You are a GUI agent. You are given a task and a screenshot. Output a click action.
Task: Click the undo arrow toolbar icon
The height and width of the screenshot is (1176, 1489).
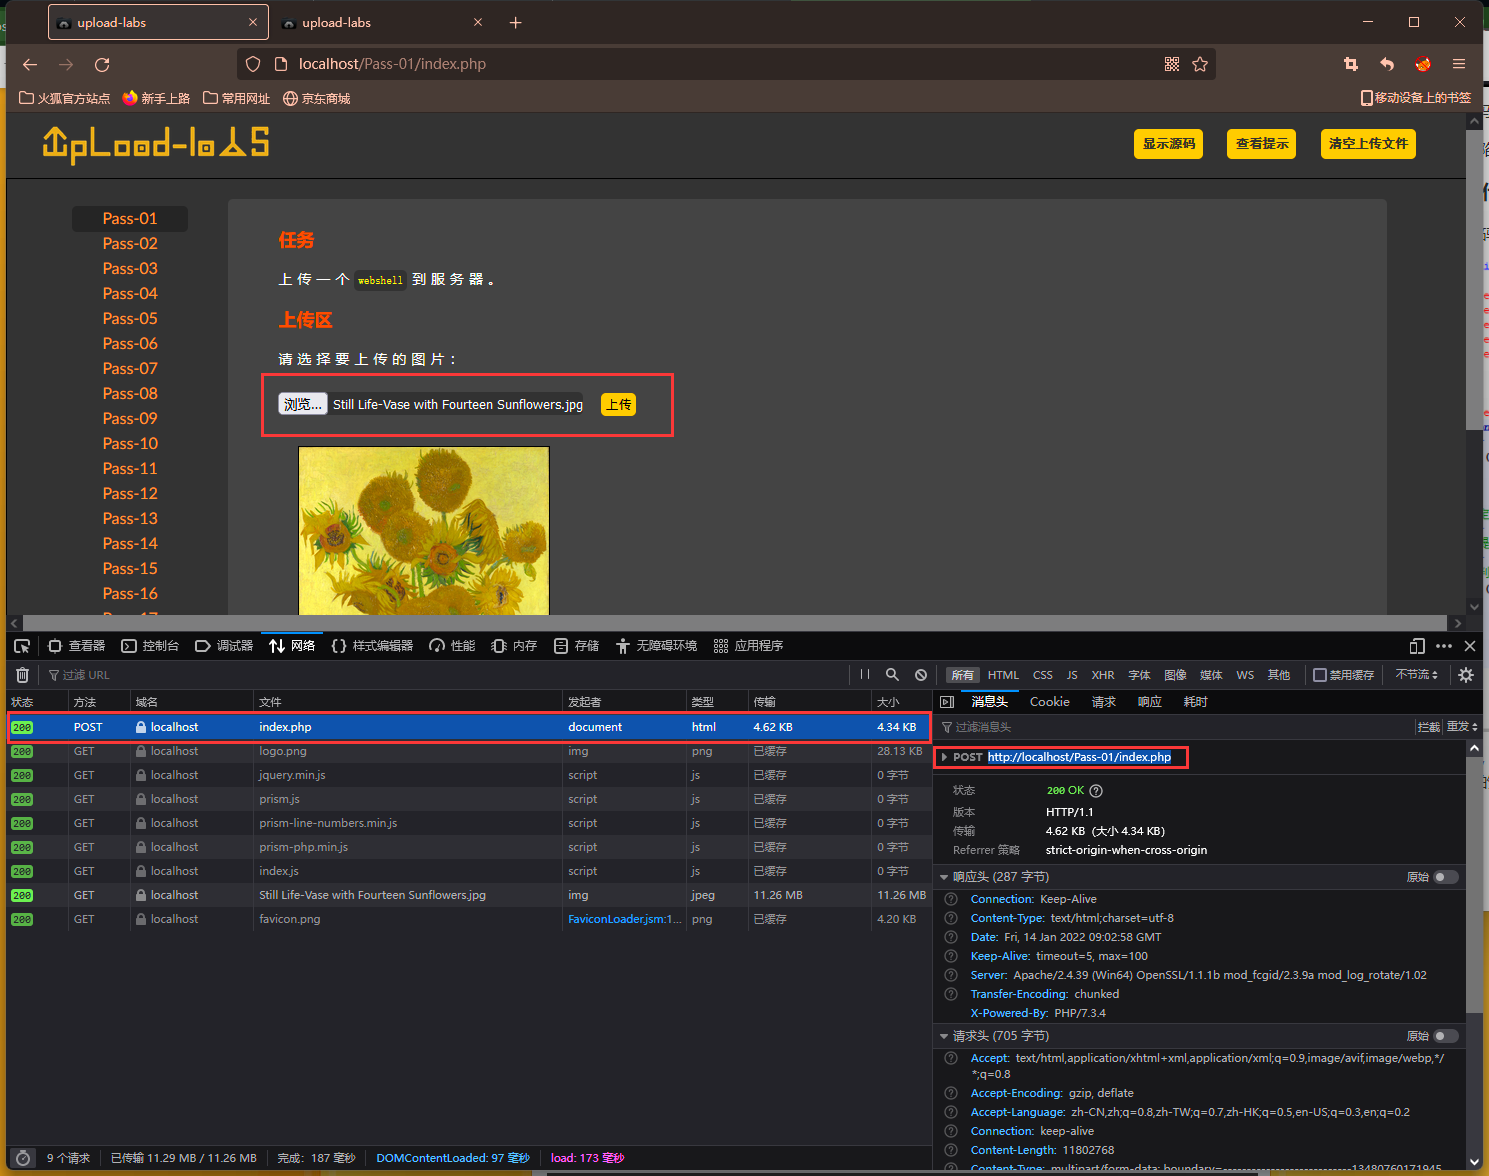[1387, 64]
